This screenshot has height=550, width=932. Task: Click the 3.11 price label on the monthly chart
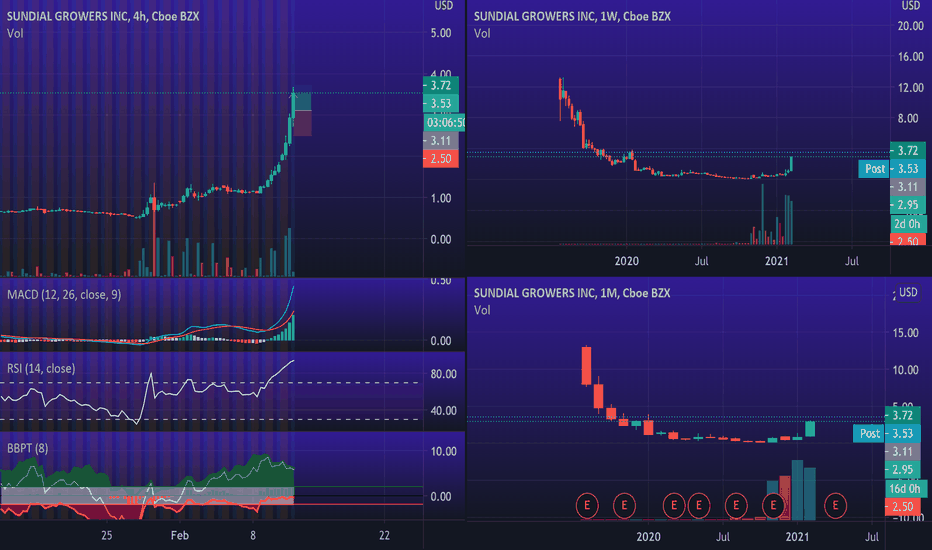[x=903, y=451]
